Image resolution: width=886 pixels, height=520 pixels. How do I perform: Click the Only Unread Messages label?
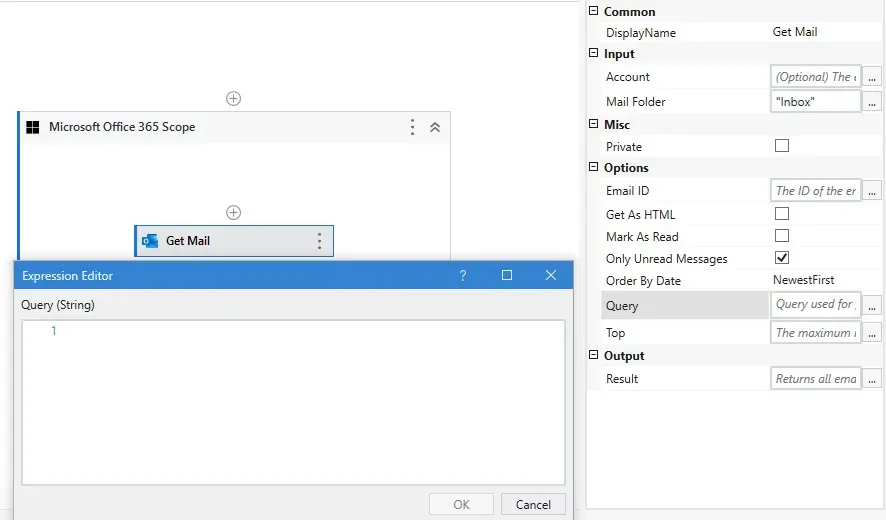click(x=667, y=259)
